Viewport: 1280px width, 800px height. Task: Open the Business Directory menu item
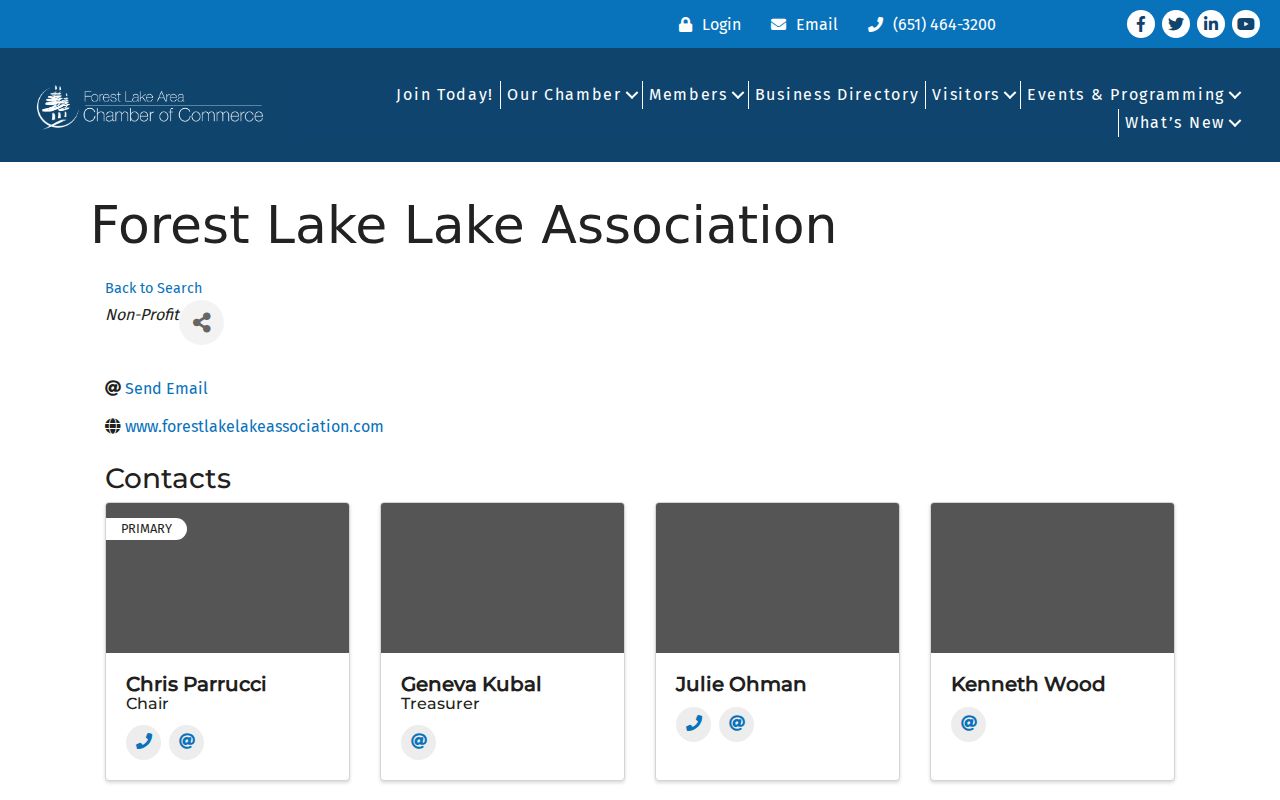837,95
